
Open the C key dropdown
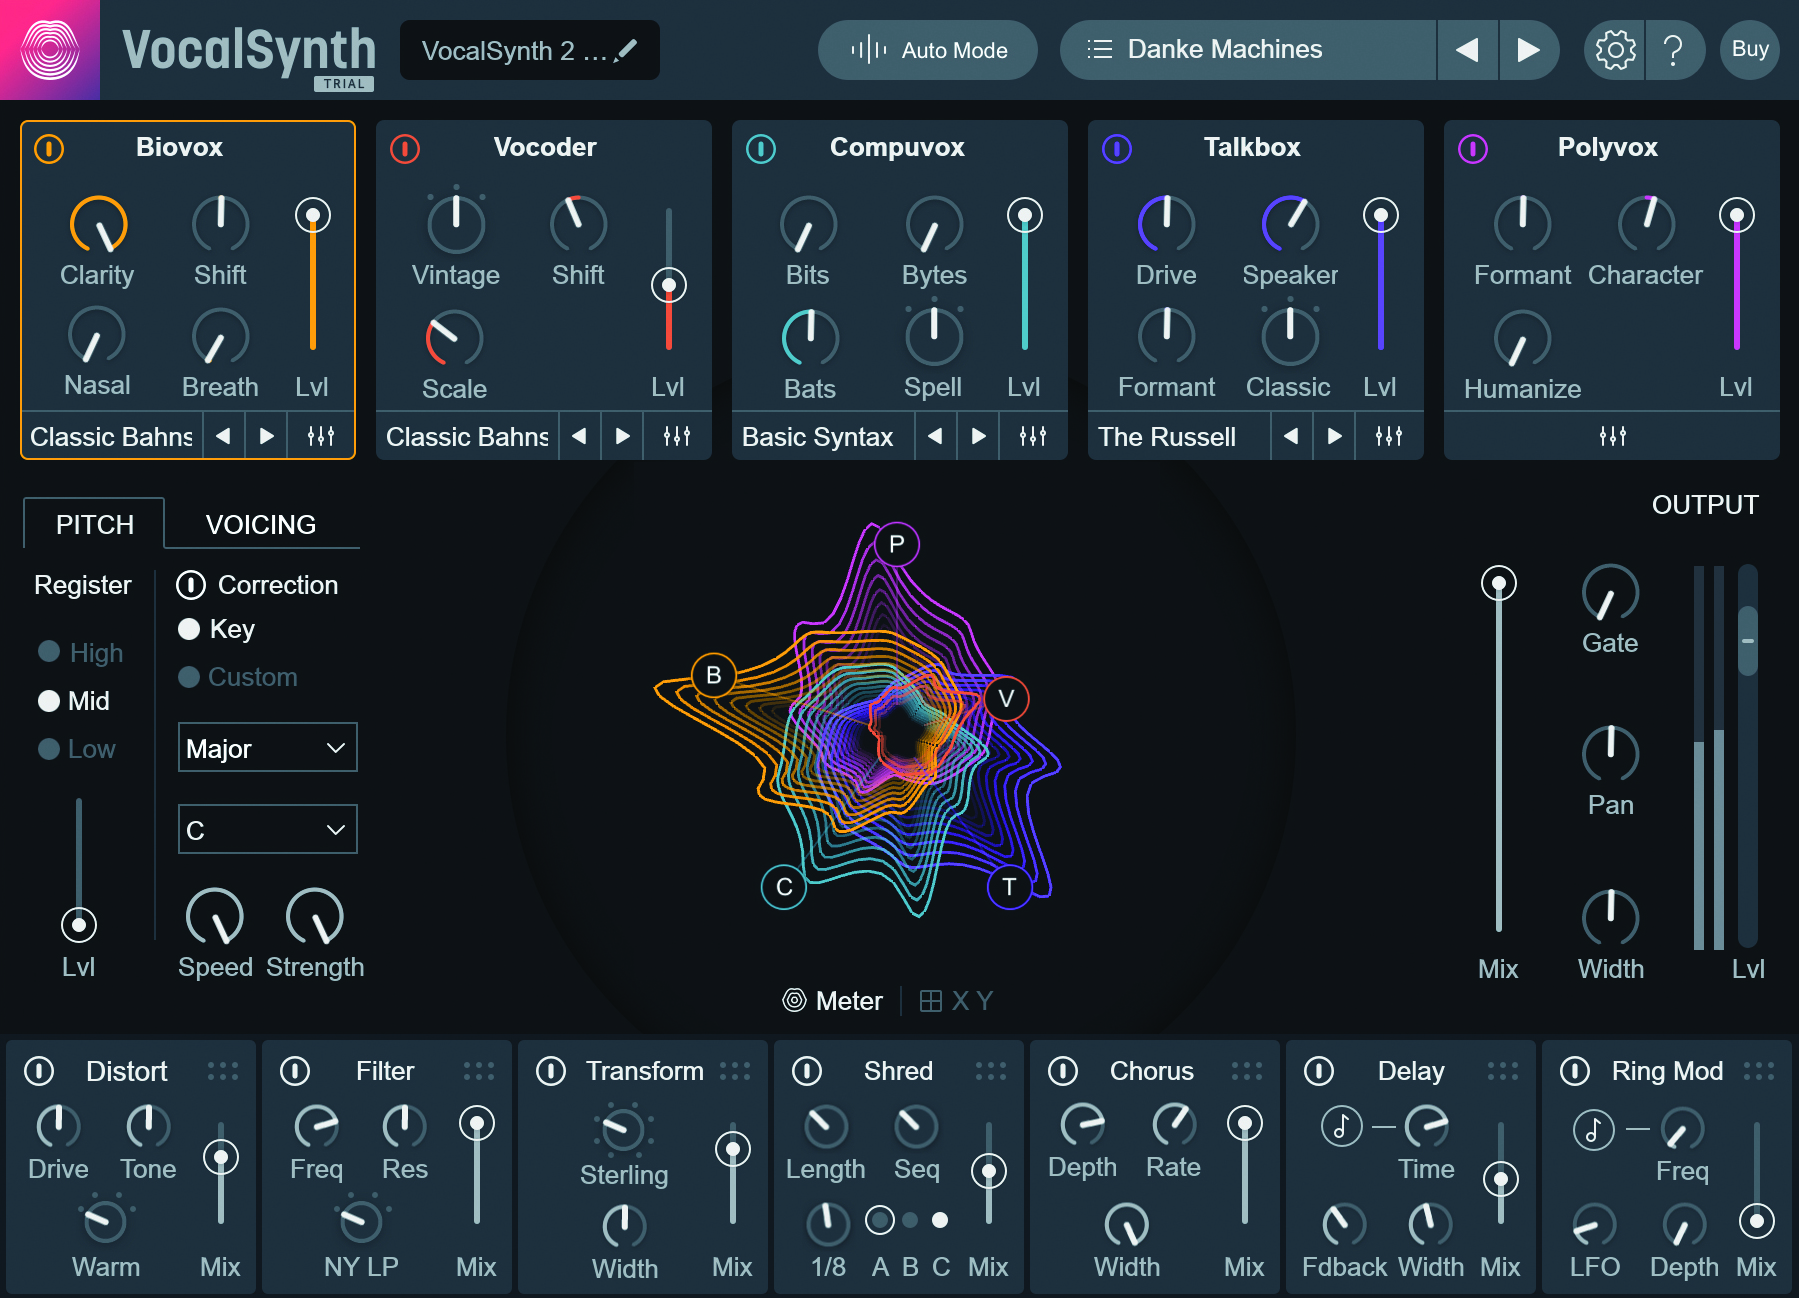(x=268, y=829)
